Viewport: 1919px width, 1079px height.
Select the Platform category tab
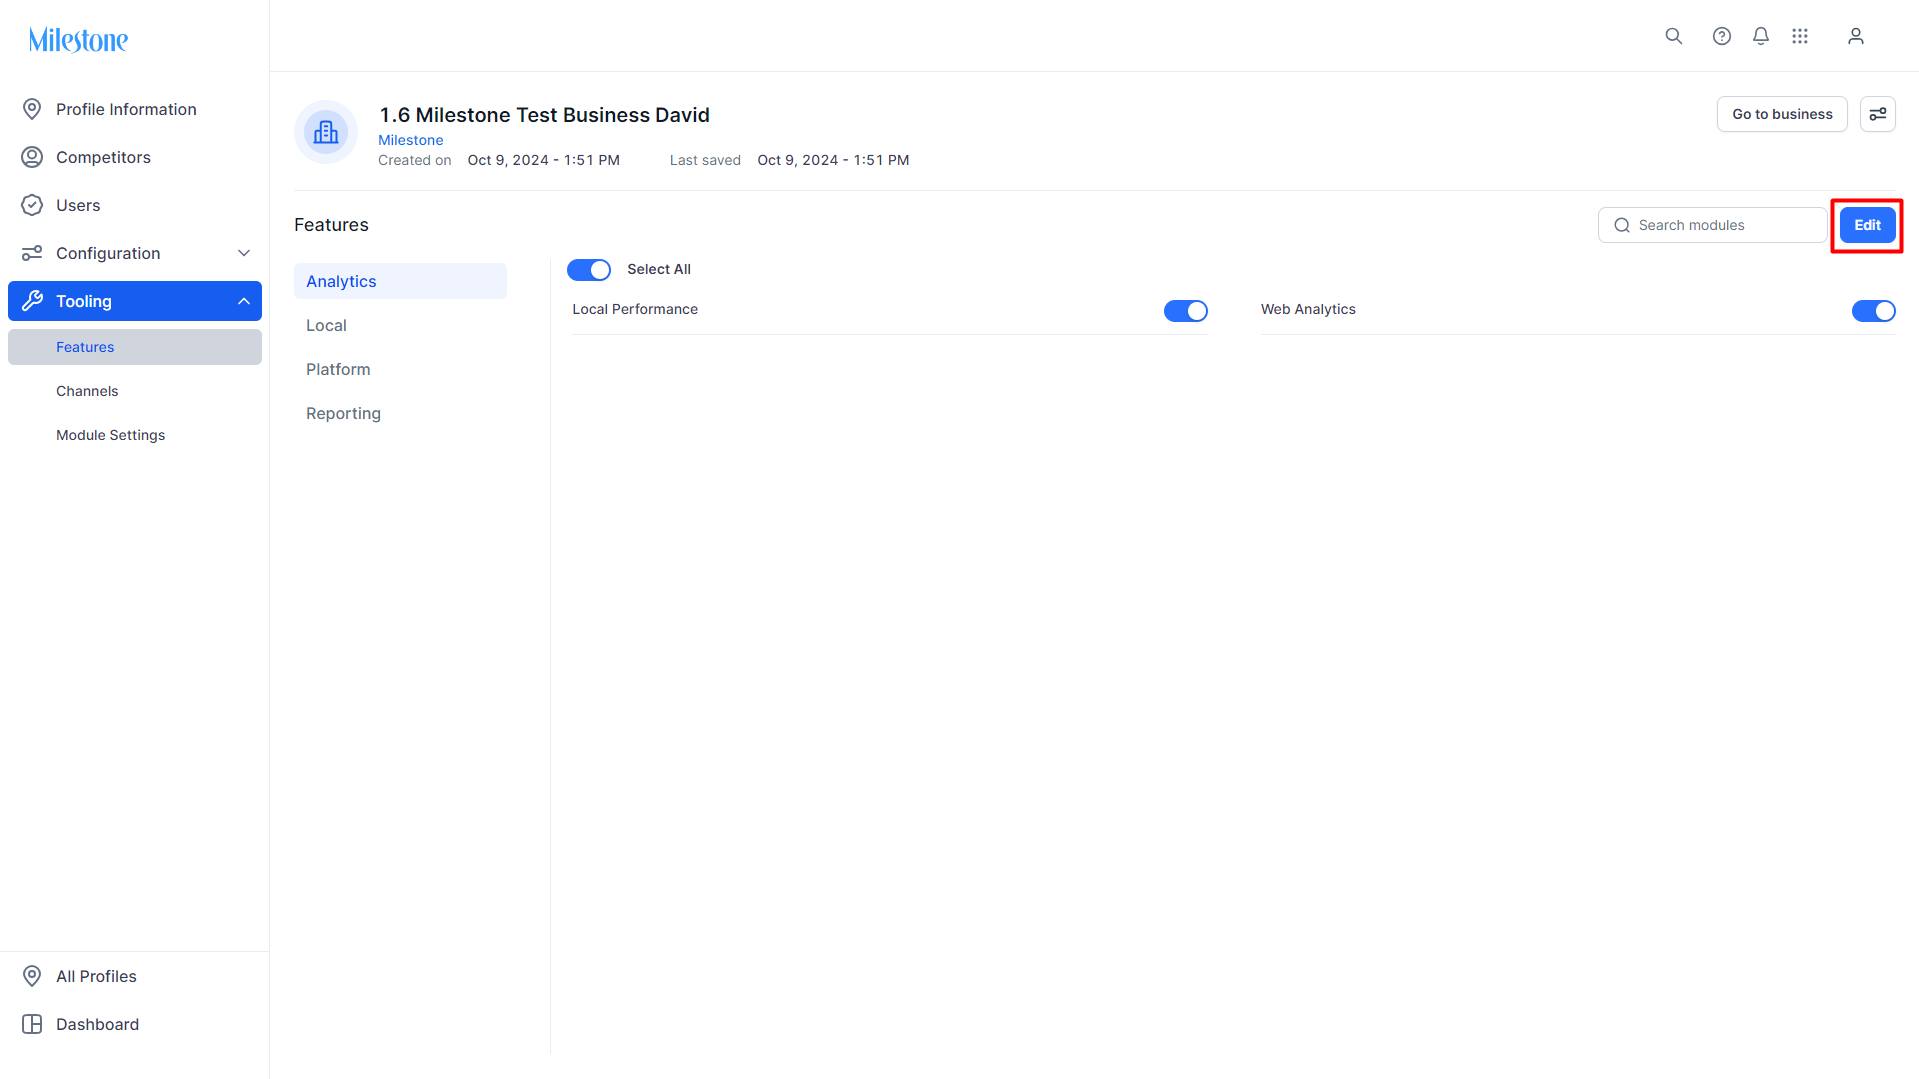click(400, 369)
